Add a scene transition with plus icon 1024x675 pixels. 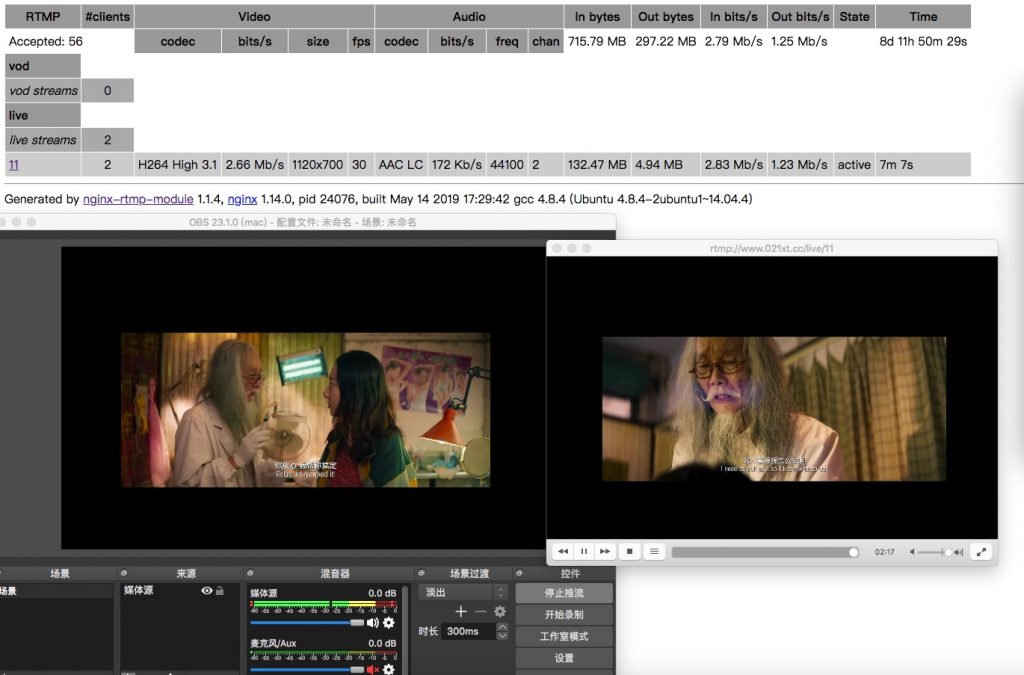[x=461, y=612]
